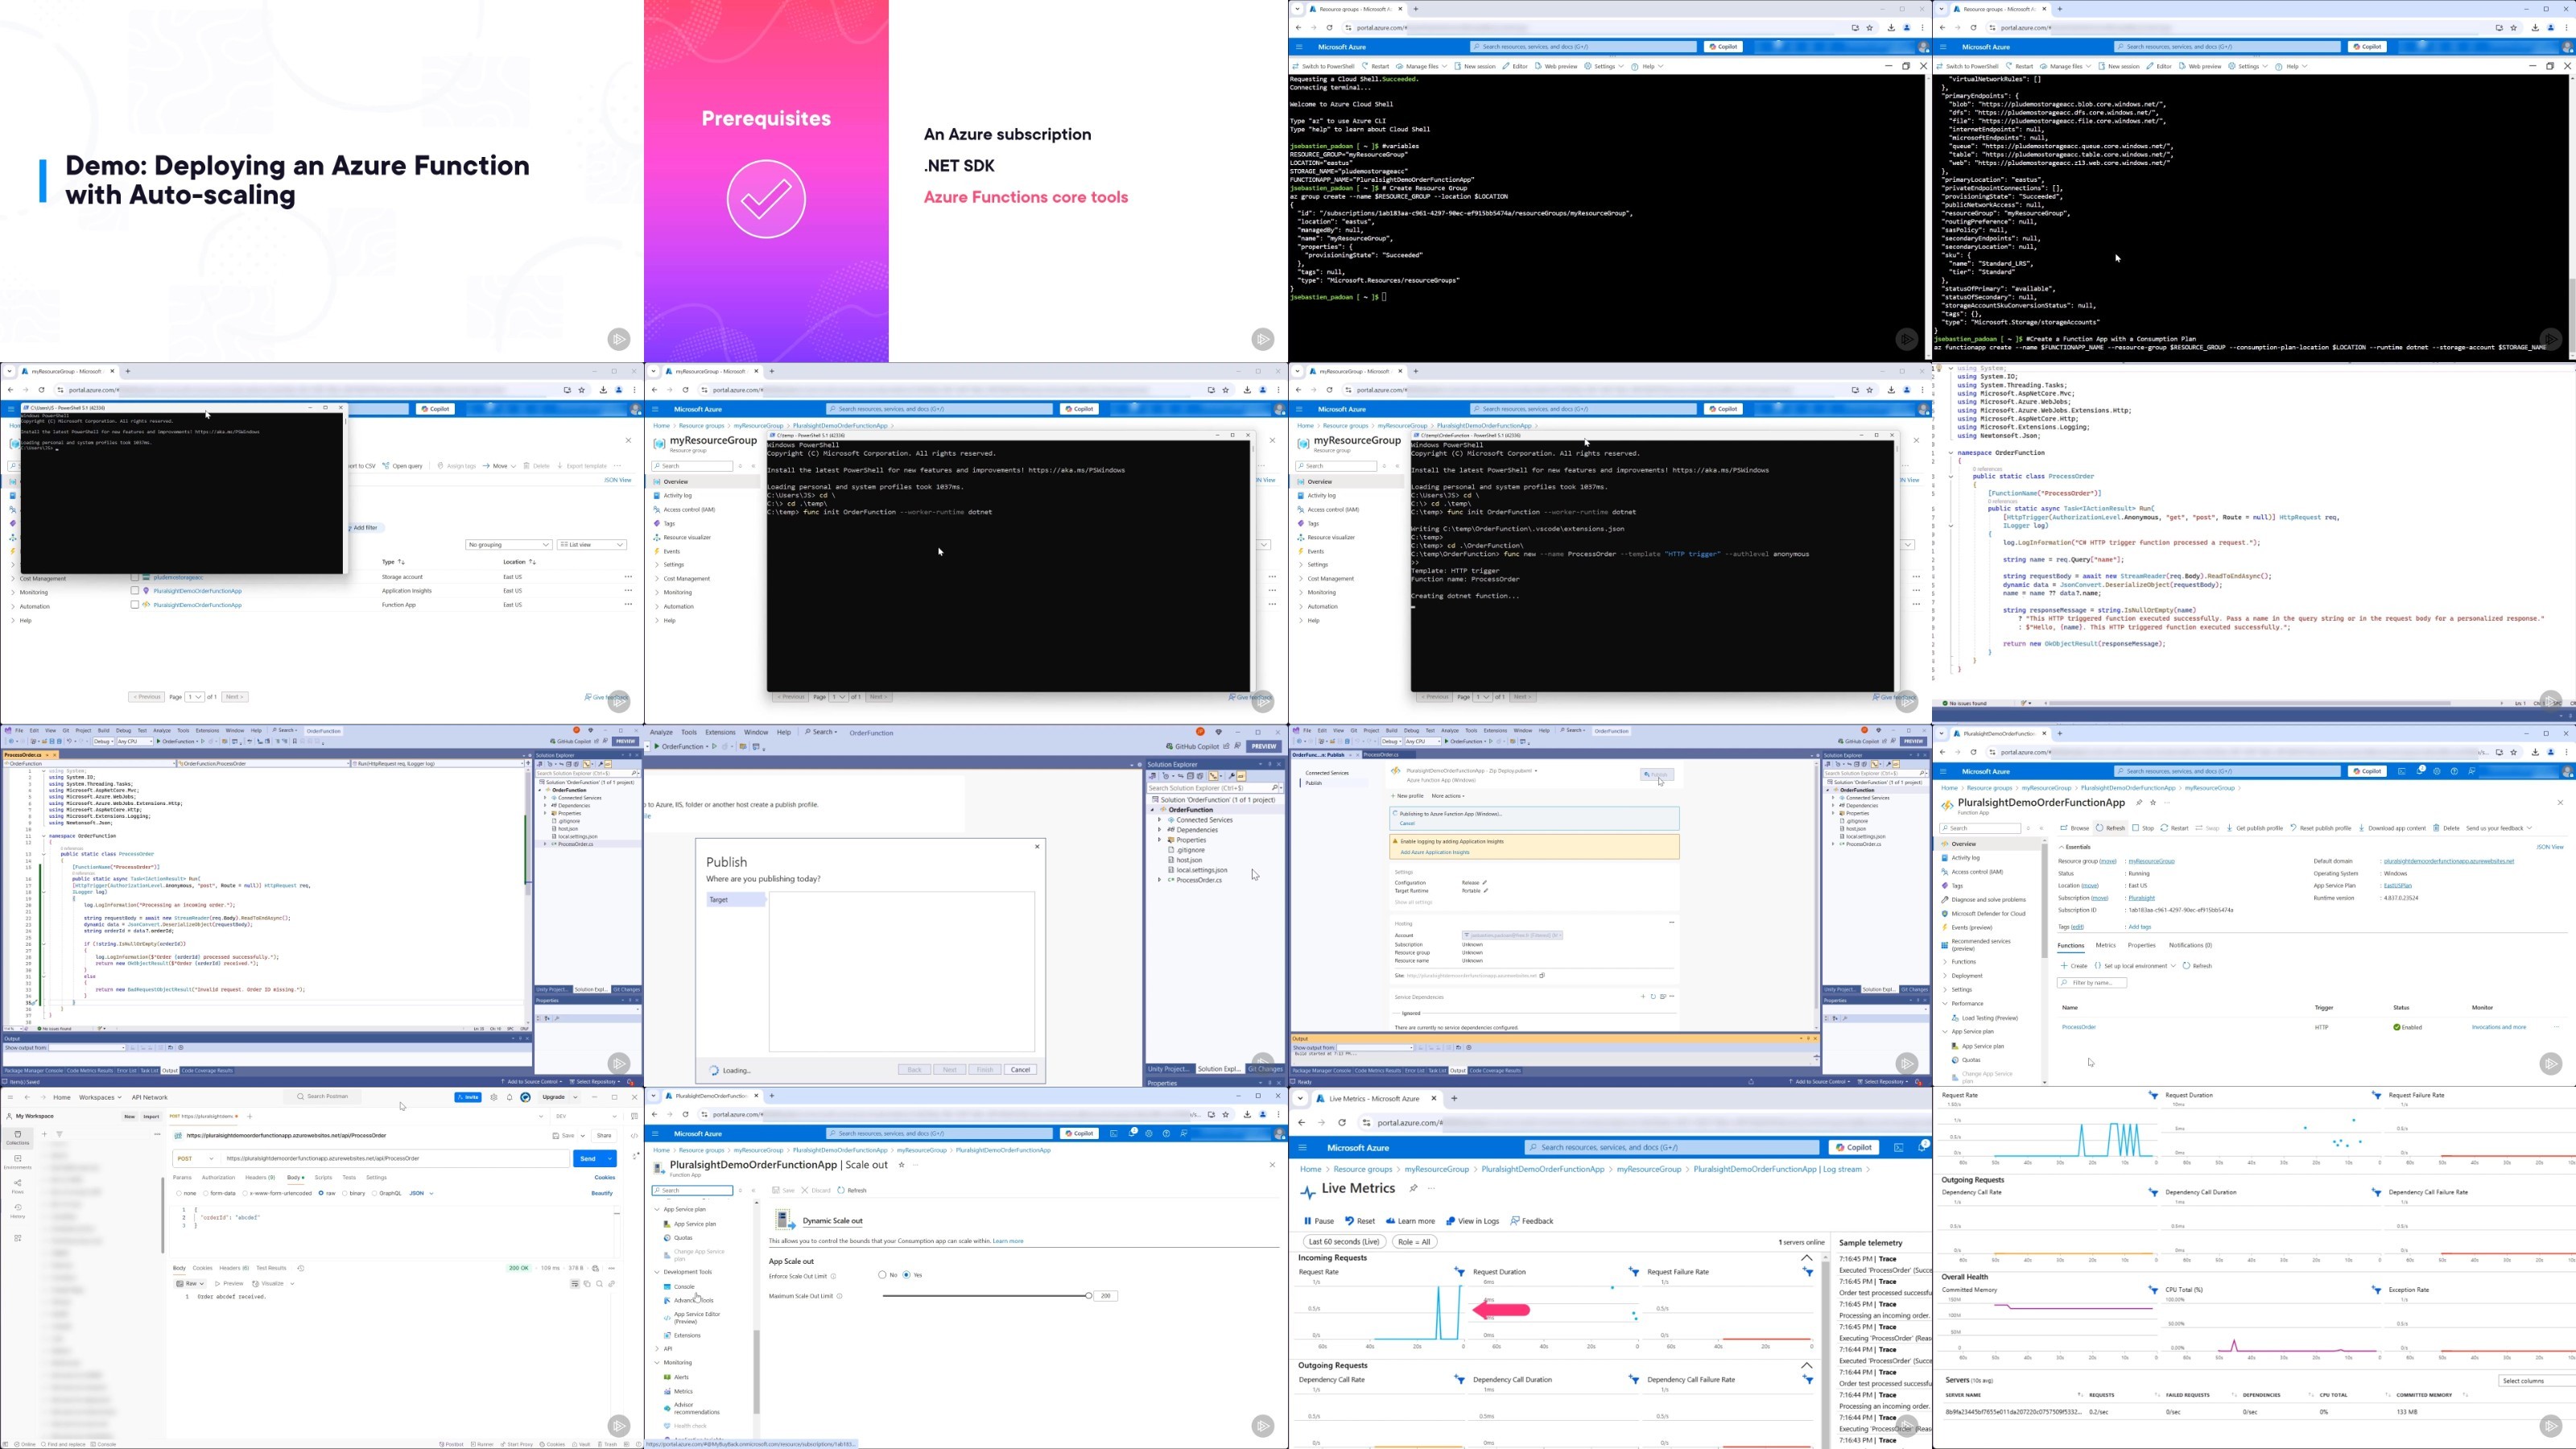Open the Postman notifications bell

click(x=509, y=1097)
